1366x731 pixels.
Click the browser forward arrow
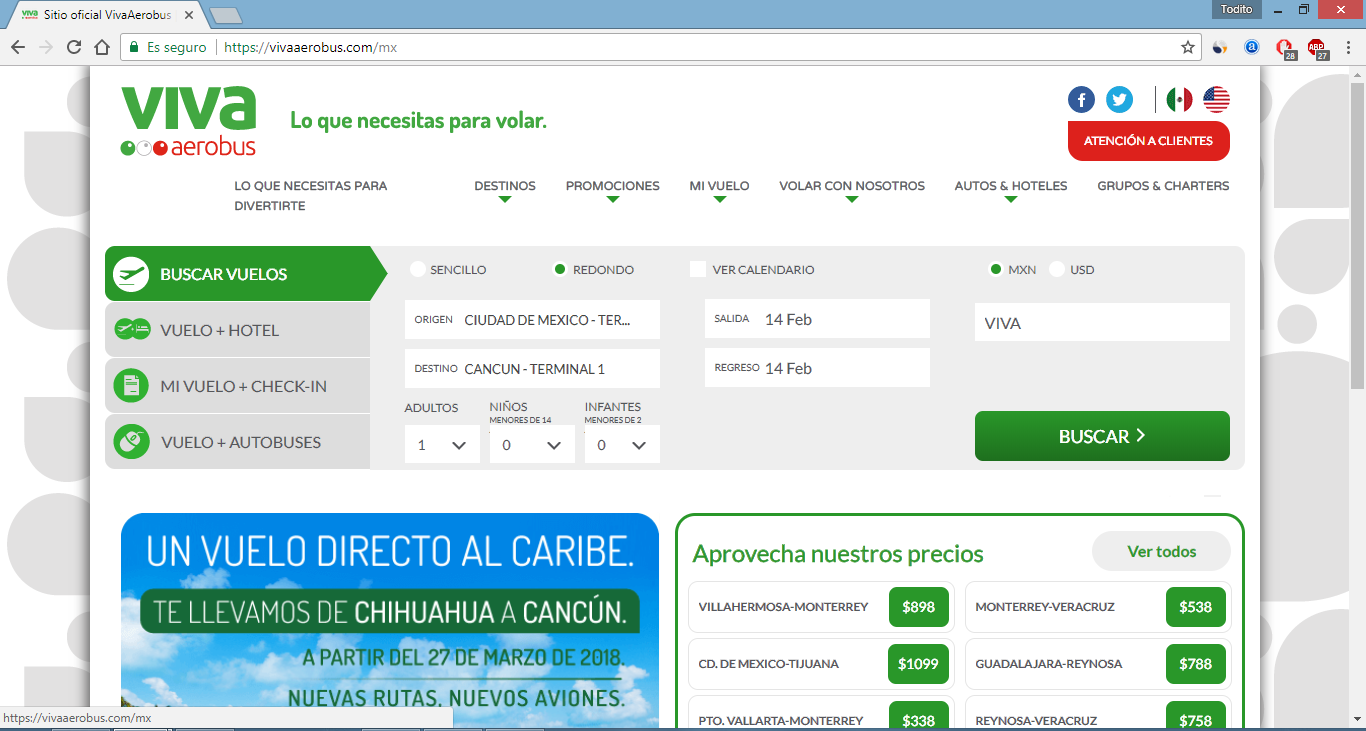tap(45, 47)
